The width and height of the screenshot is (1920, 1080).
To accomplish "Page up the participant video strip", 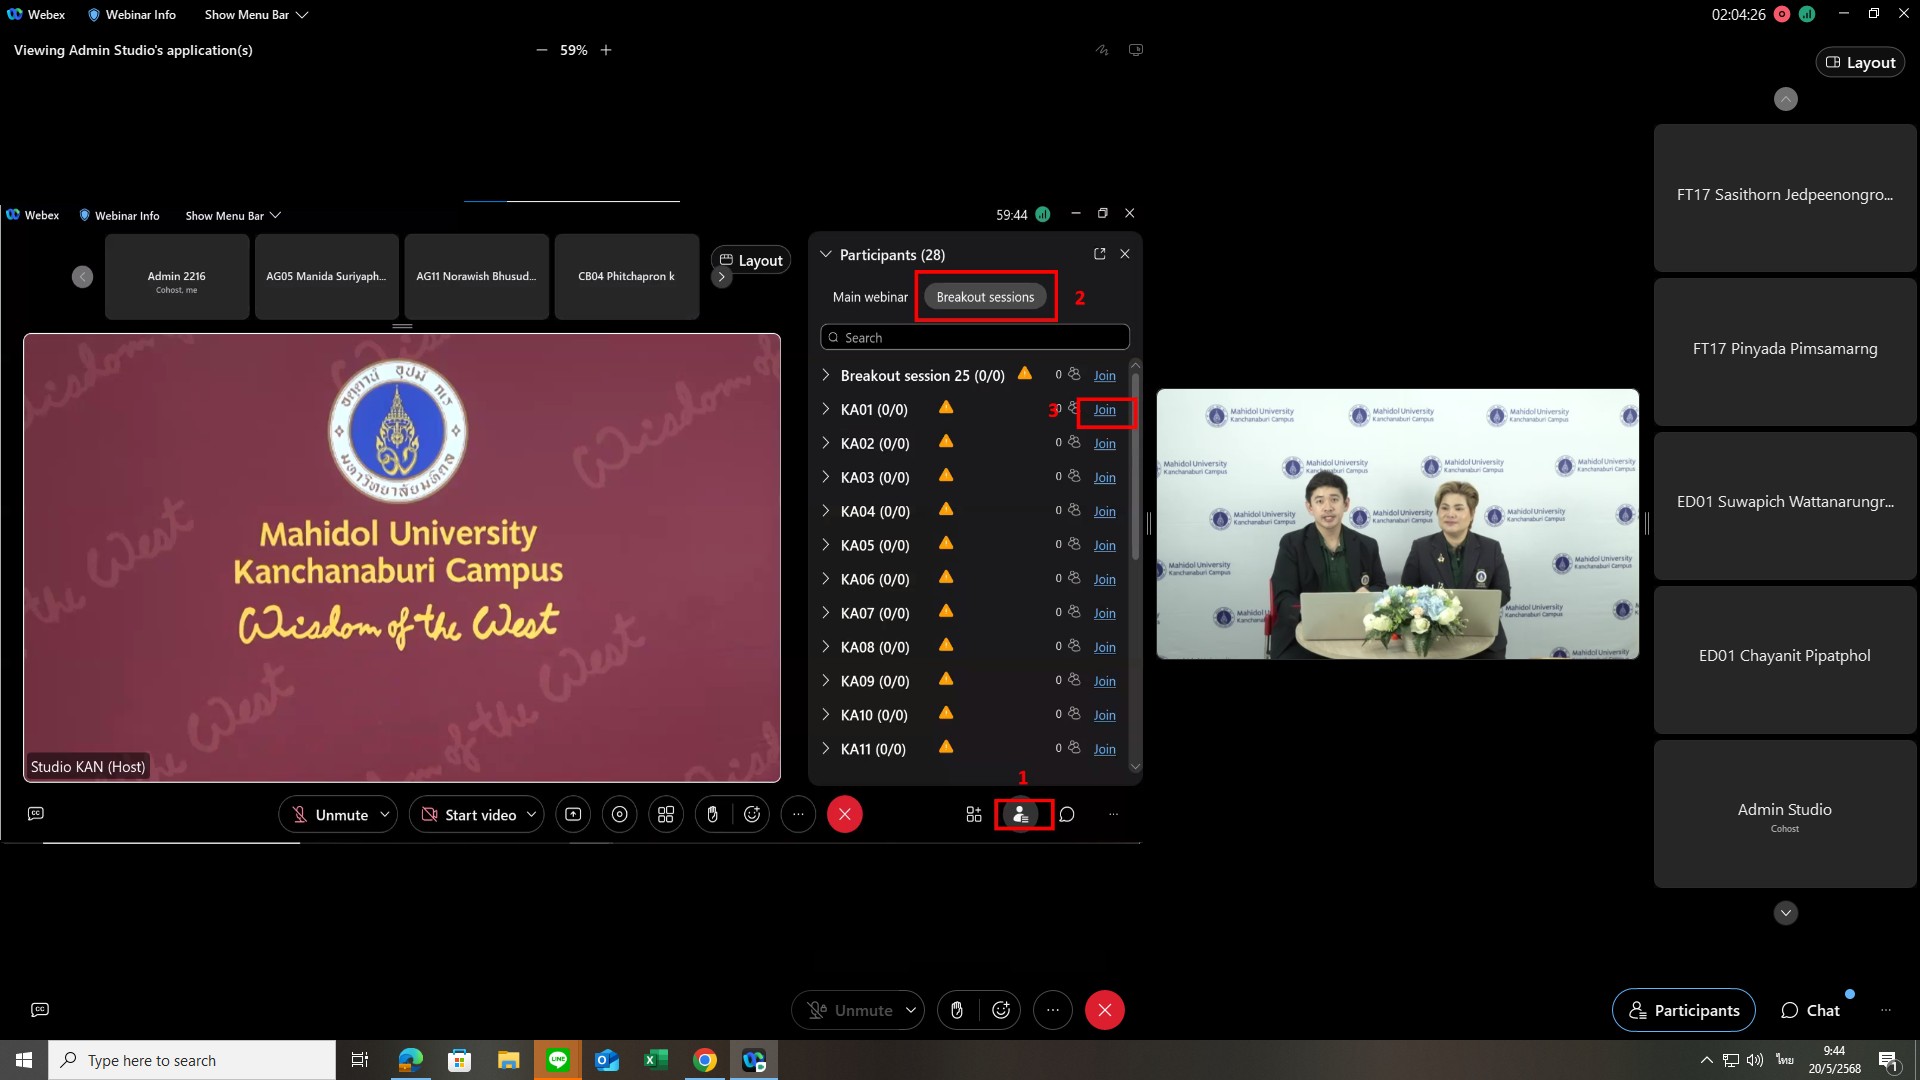I will pos(1786,99).
